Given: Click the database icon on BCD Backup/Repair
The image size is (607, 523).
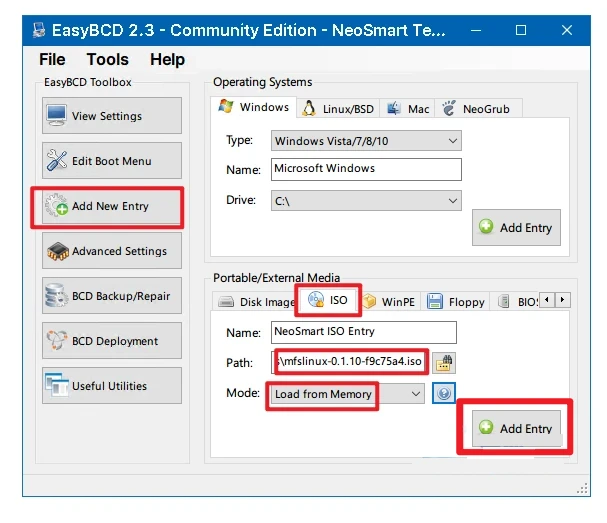Looking at the screenshot, I should click(56, 296).
